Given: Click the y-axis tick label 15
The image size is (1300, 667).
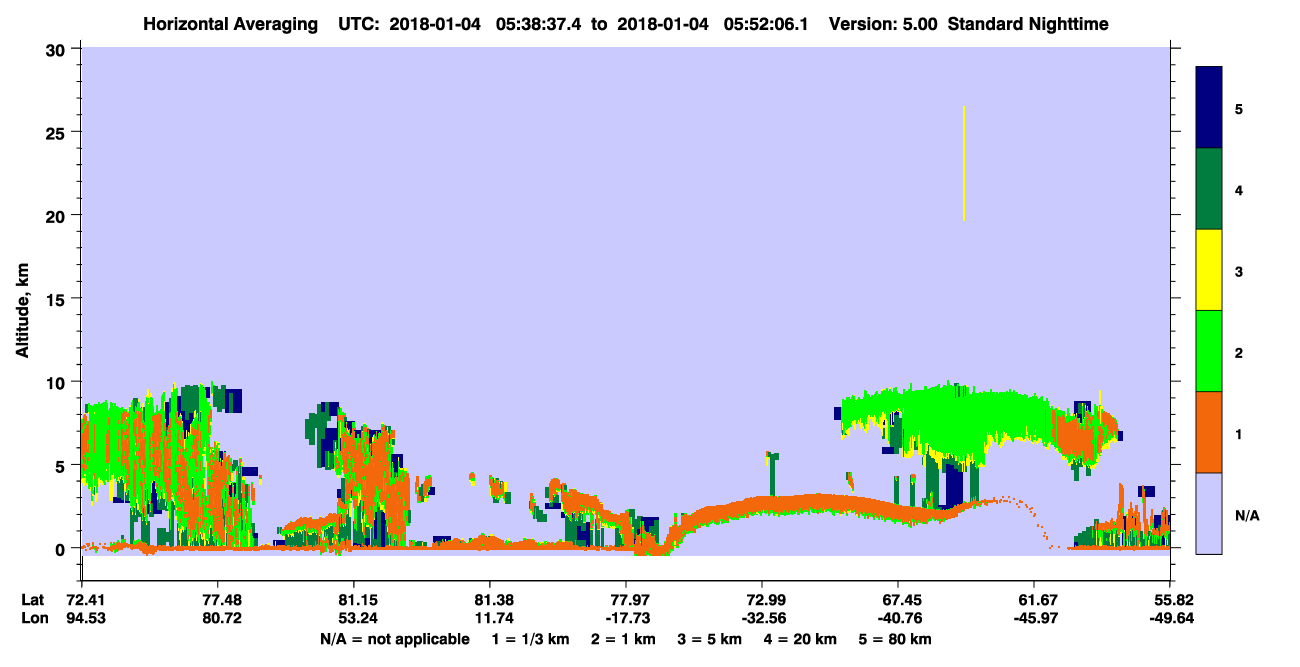Looking at the screenshot, I should (58, 299).
